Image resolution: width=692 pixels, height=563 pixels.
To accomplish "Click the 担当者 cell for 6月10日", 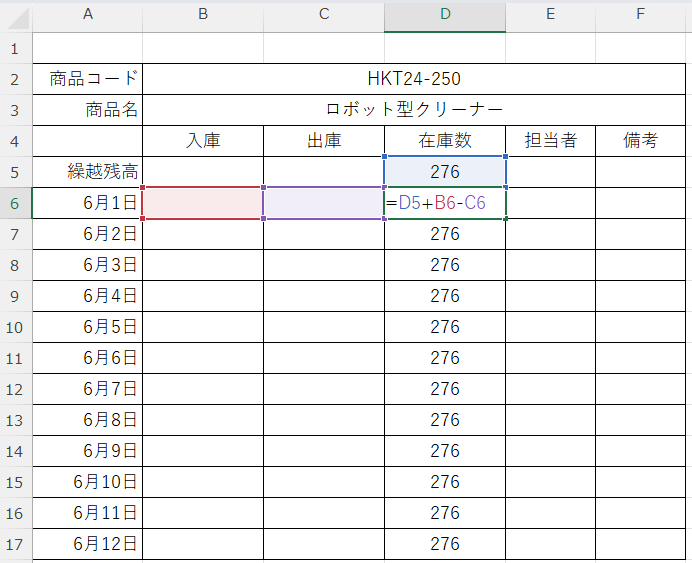I will coord(550,482).
